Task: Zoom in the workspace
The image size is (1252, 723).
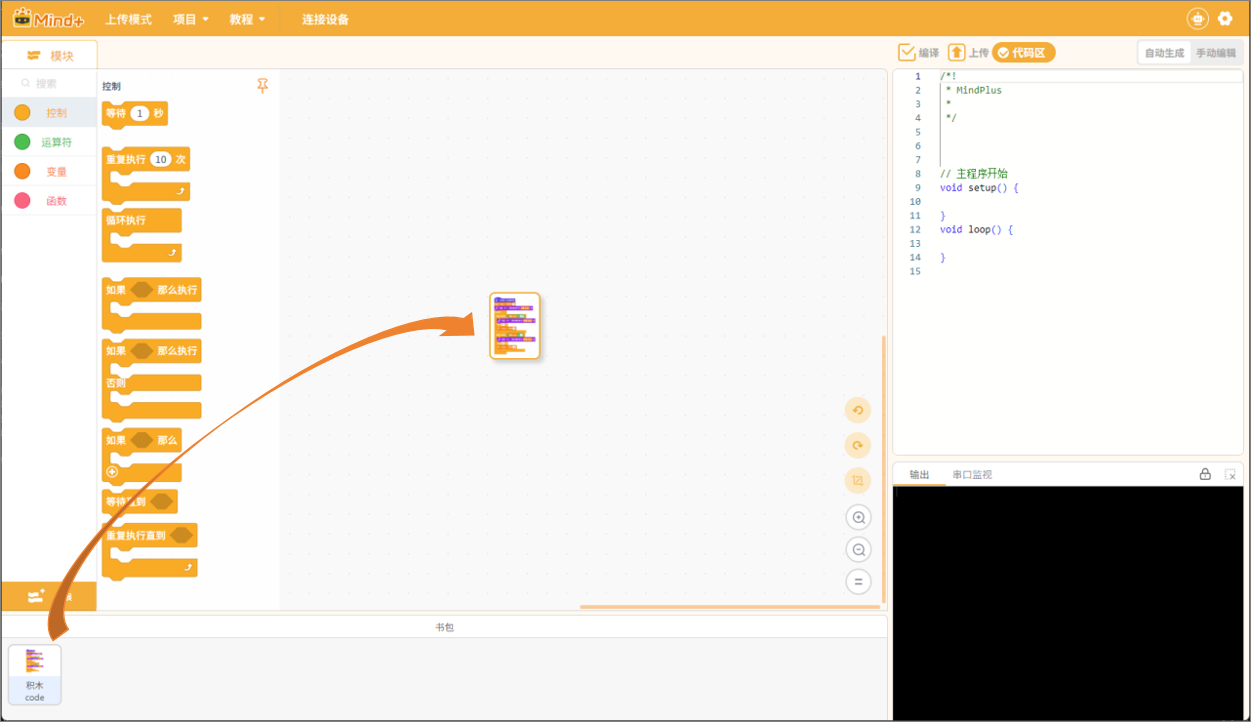Action: pyautogui.click(x=858, y=517)
